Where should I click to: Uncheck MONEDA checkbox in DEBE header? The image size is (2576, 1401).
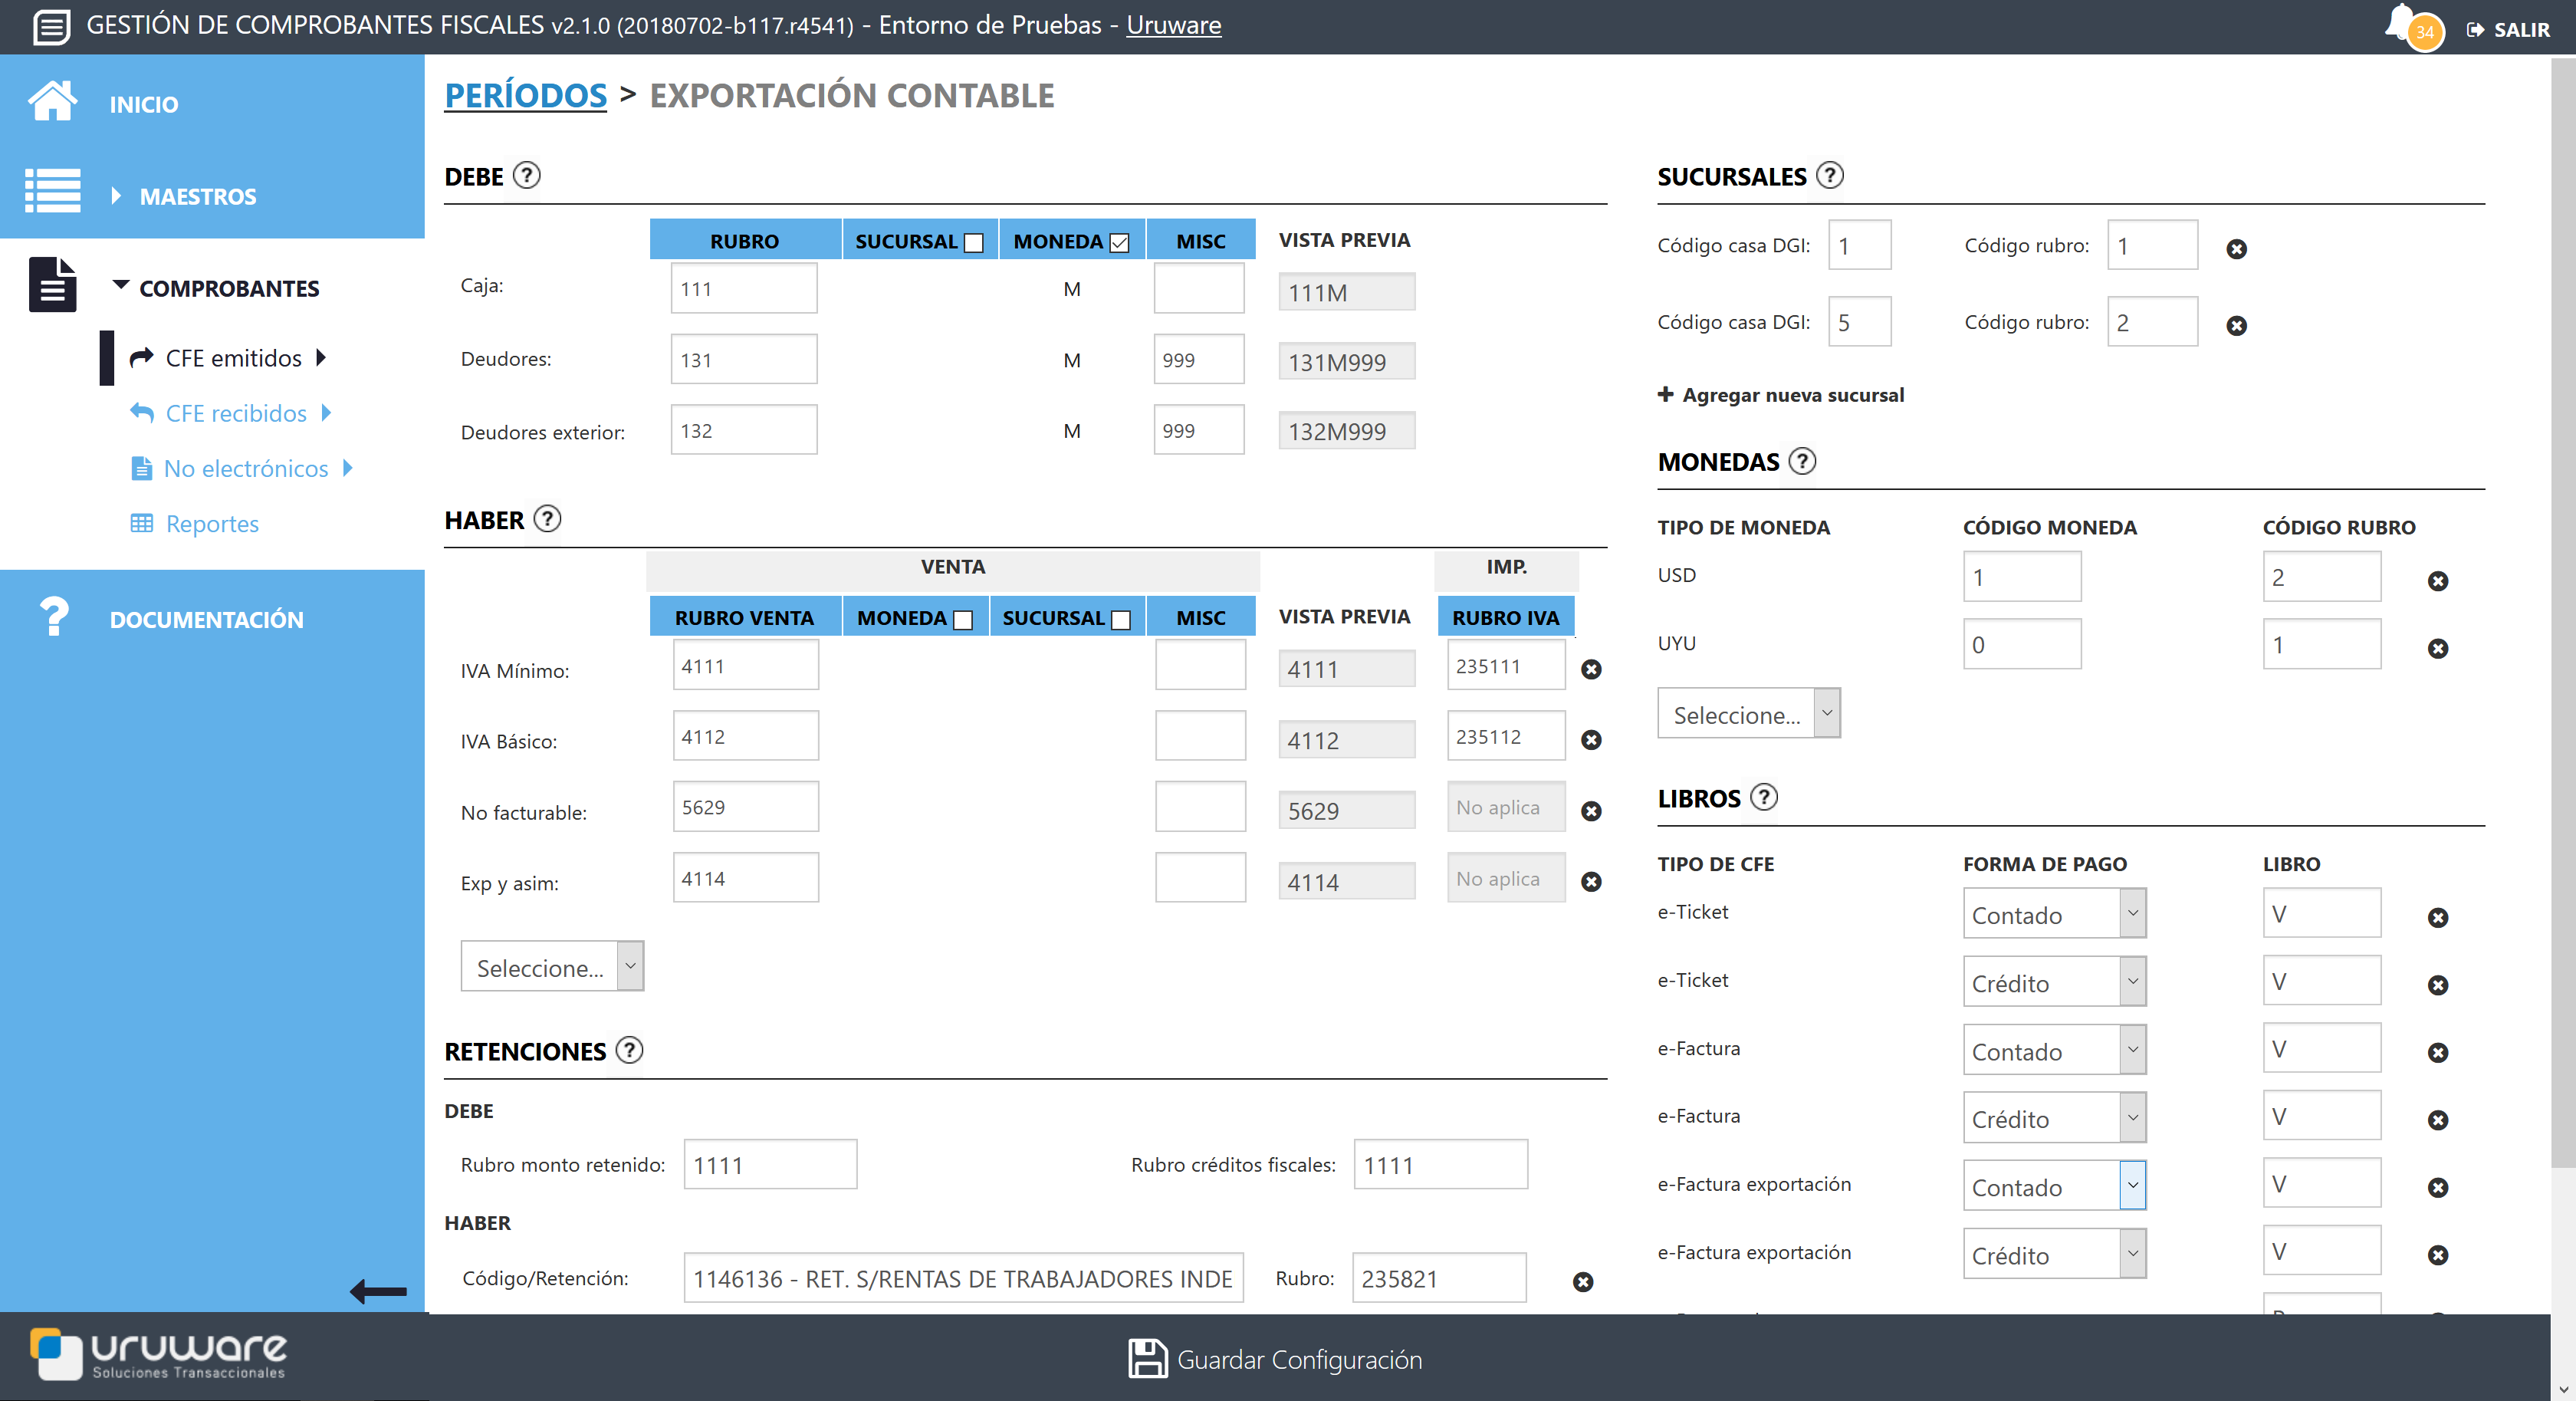(1119, 243)
